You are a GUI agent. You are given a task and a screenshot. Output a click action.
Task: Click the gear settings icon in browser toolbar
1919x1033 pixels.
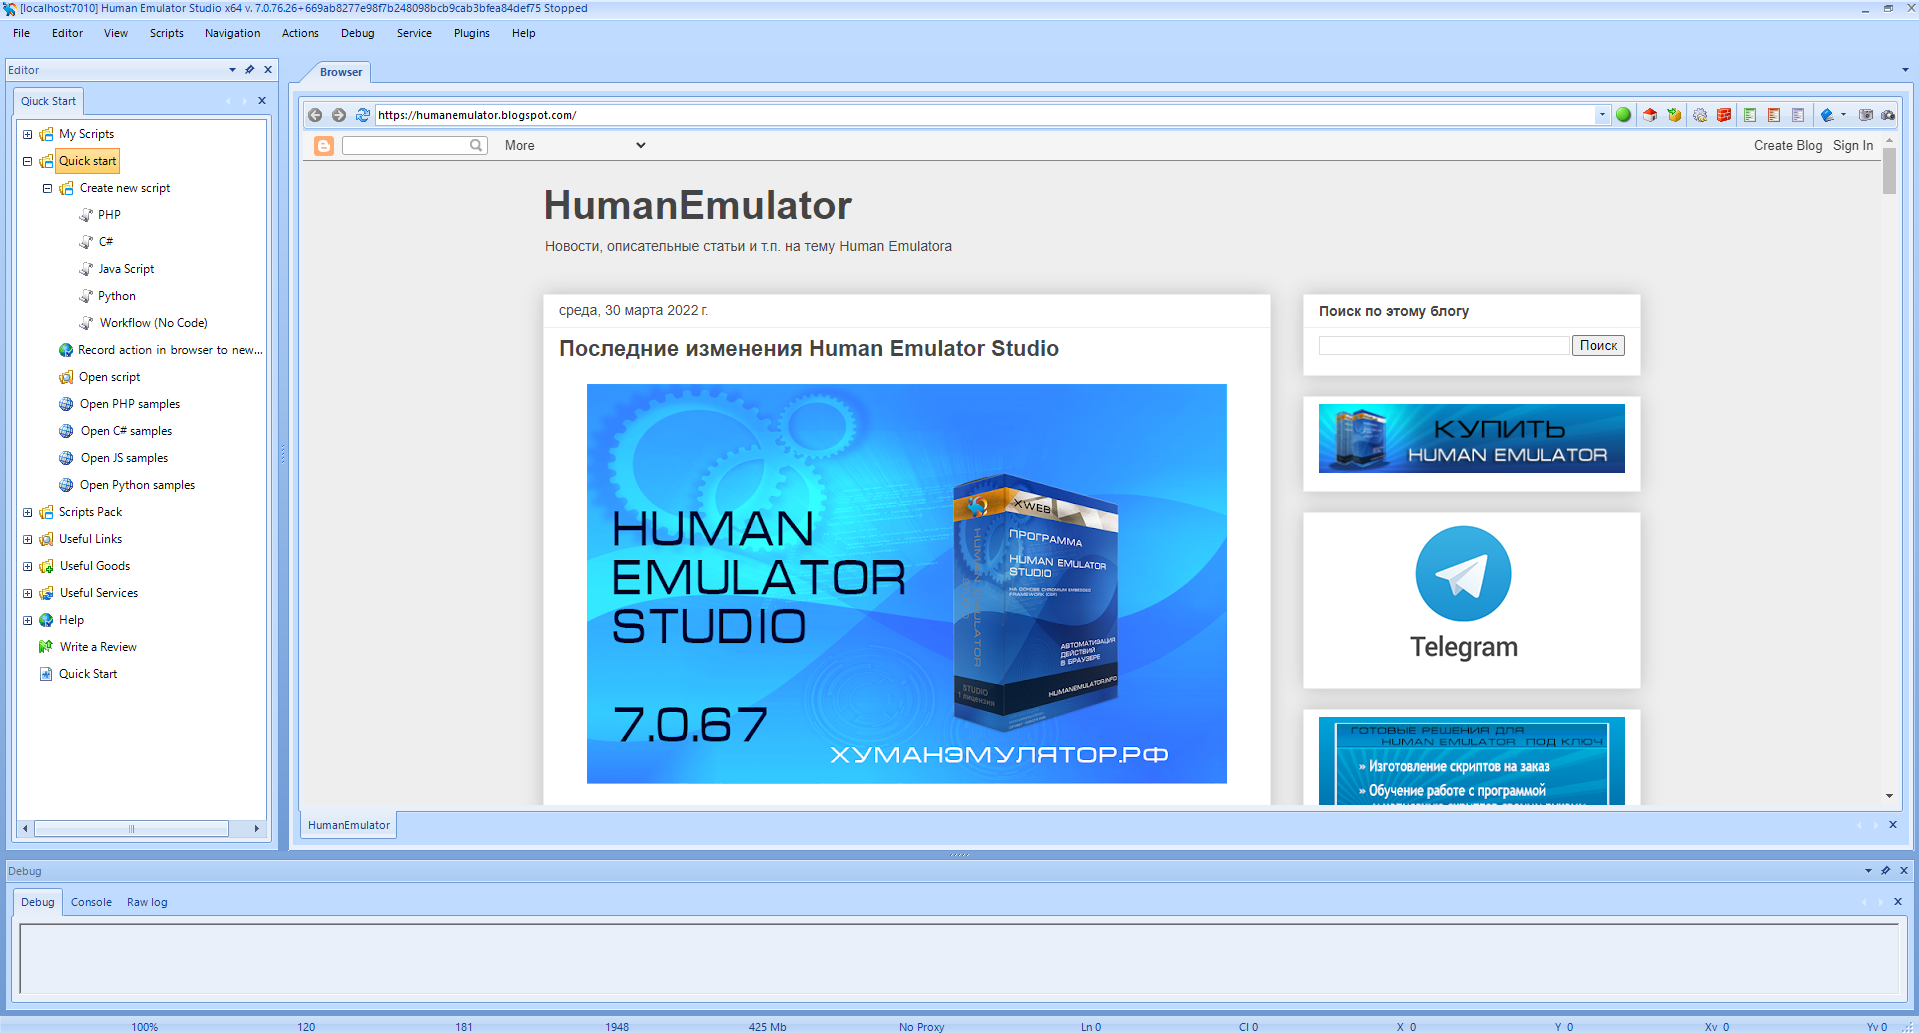coord(1699,114)
